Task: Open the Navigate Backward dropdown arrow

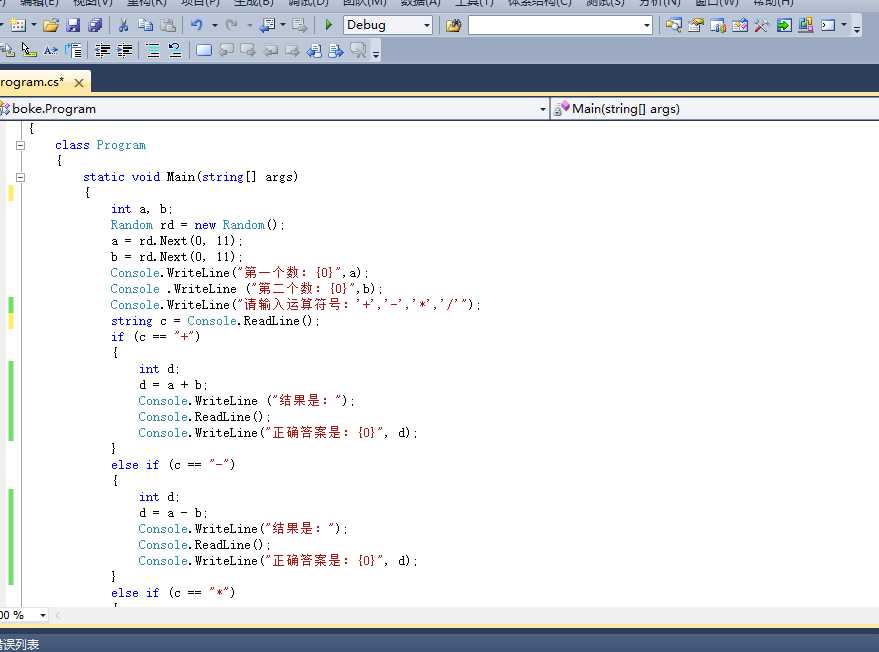Action: [283, 25]
